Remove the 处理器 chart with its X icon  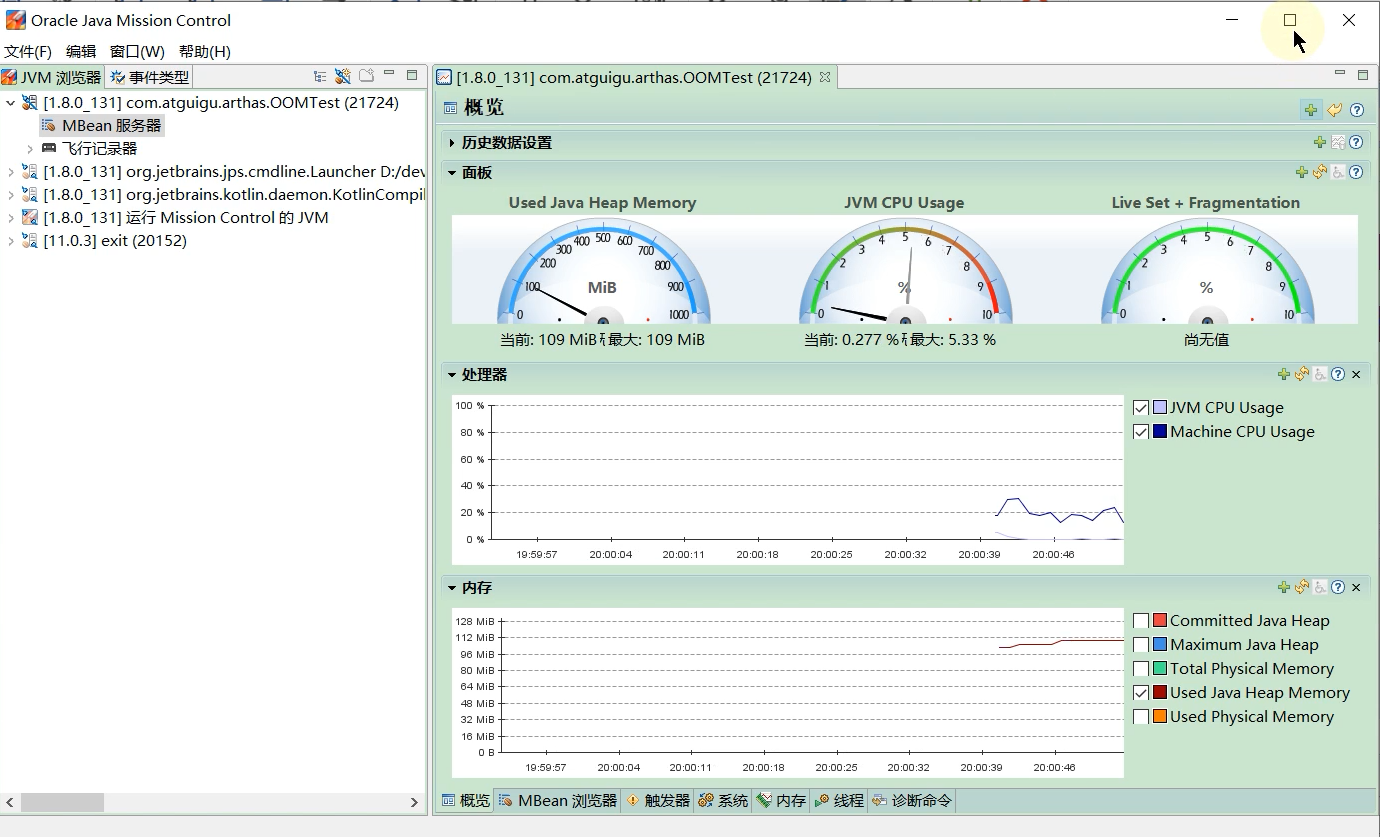pyautogui.click(x=1356, y=374)
